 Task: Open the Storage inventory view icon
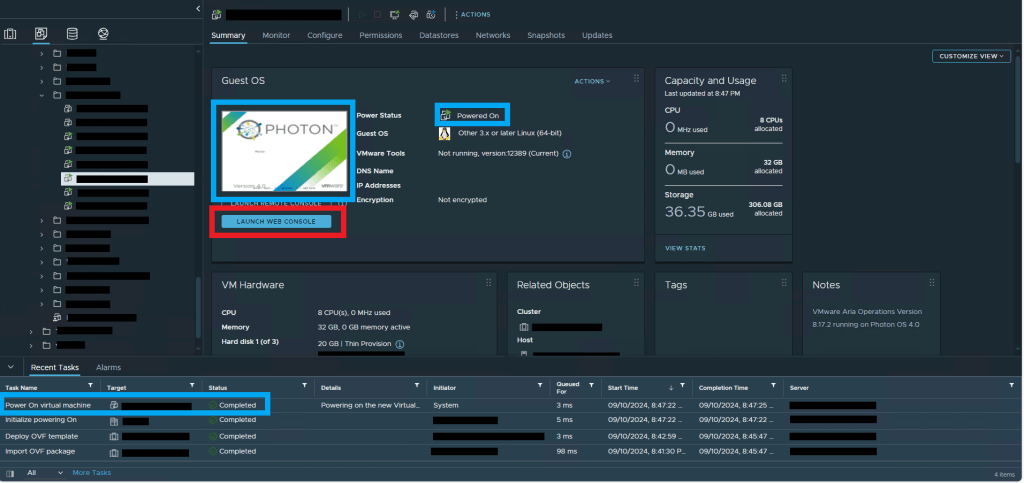(71, 34)
